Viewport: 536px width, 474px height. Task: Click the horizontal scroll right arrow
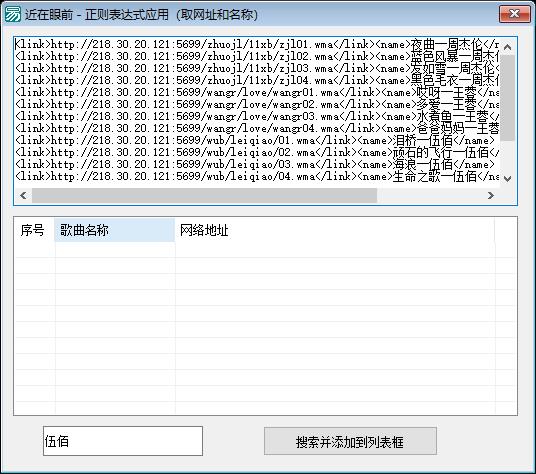coord(491,195)
